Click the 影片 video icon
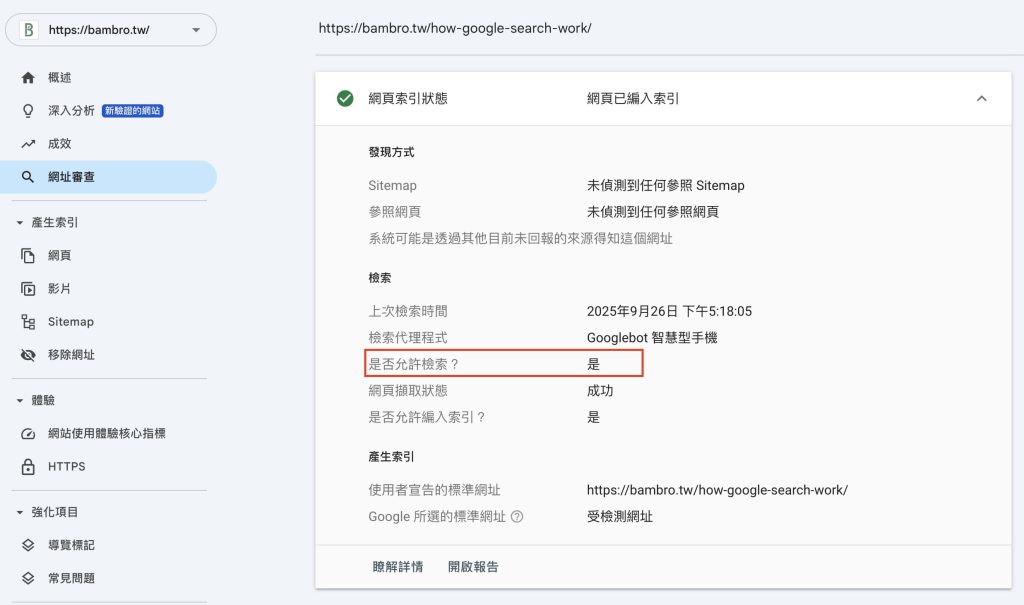 [x=28, y=289]
